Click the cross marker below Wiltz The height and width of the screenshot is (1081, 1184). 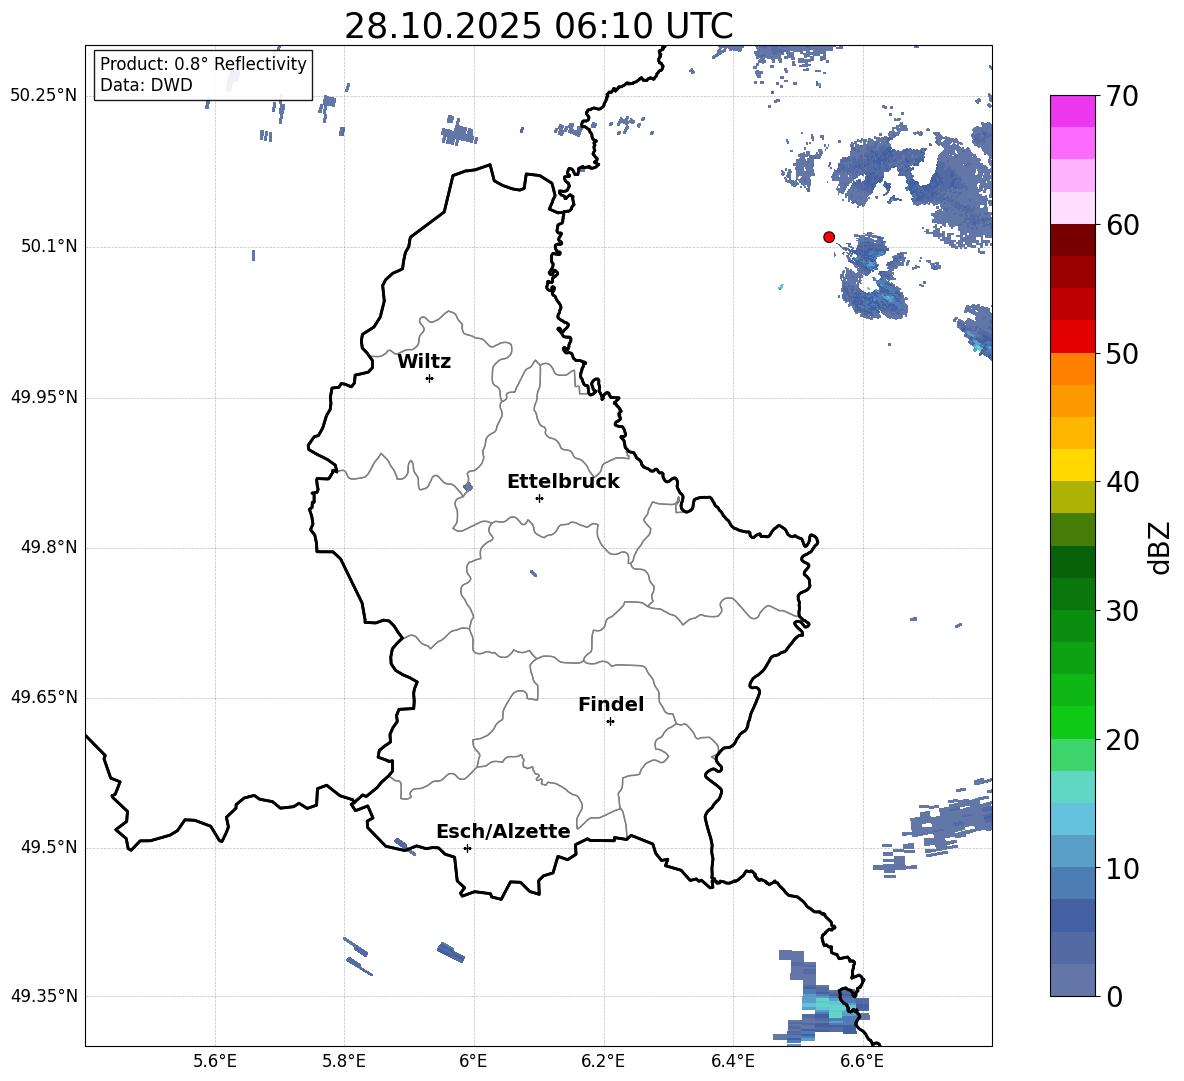tap(430, 378)
